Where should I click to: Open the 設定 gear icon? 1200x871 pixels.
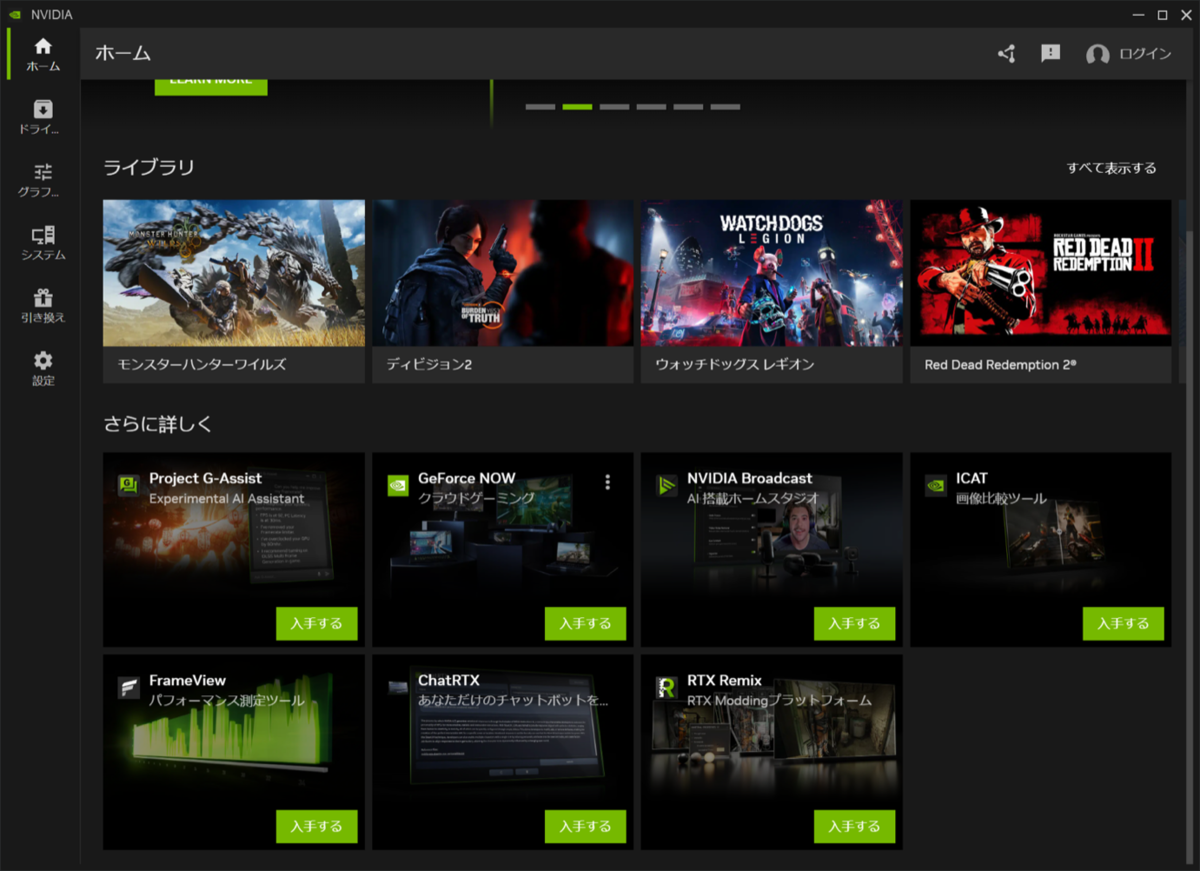coord(43,361)
